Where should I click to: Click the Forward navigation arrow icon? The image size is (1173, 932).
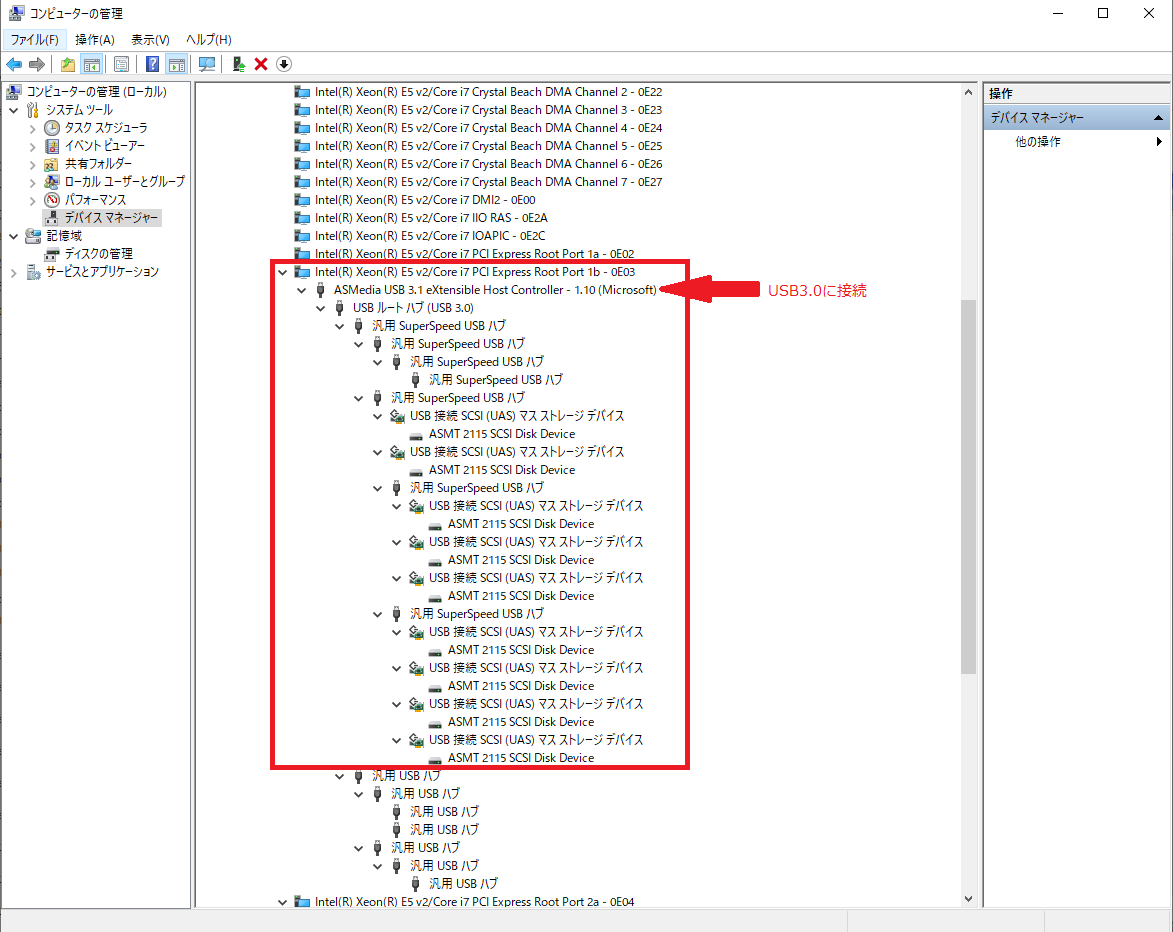[37, 63]
